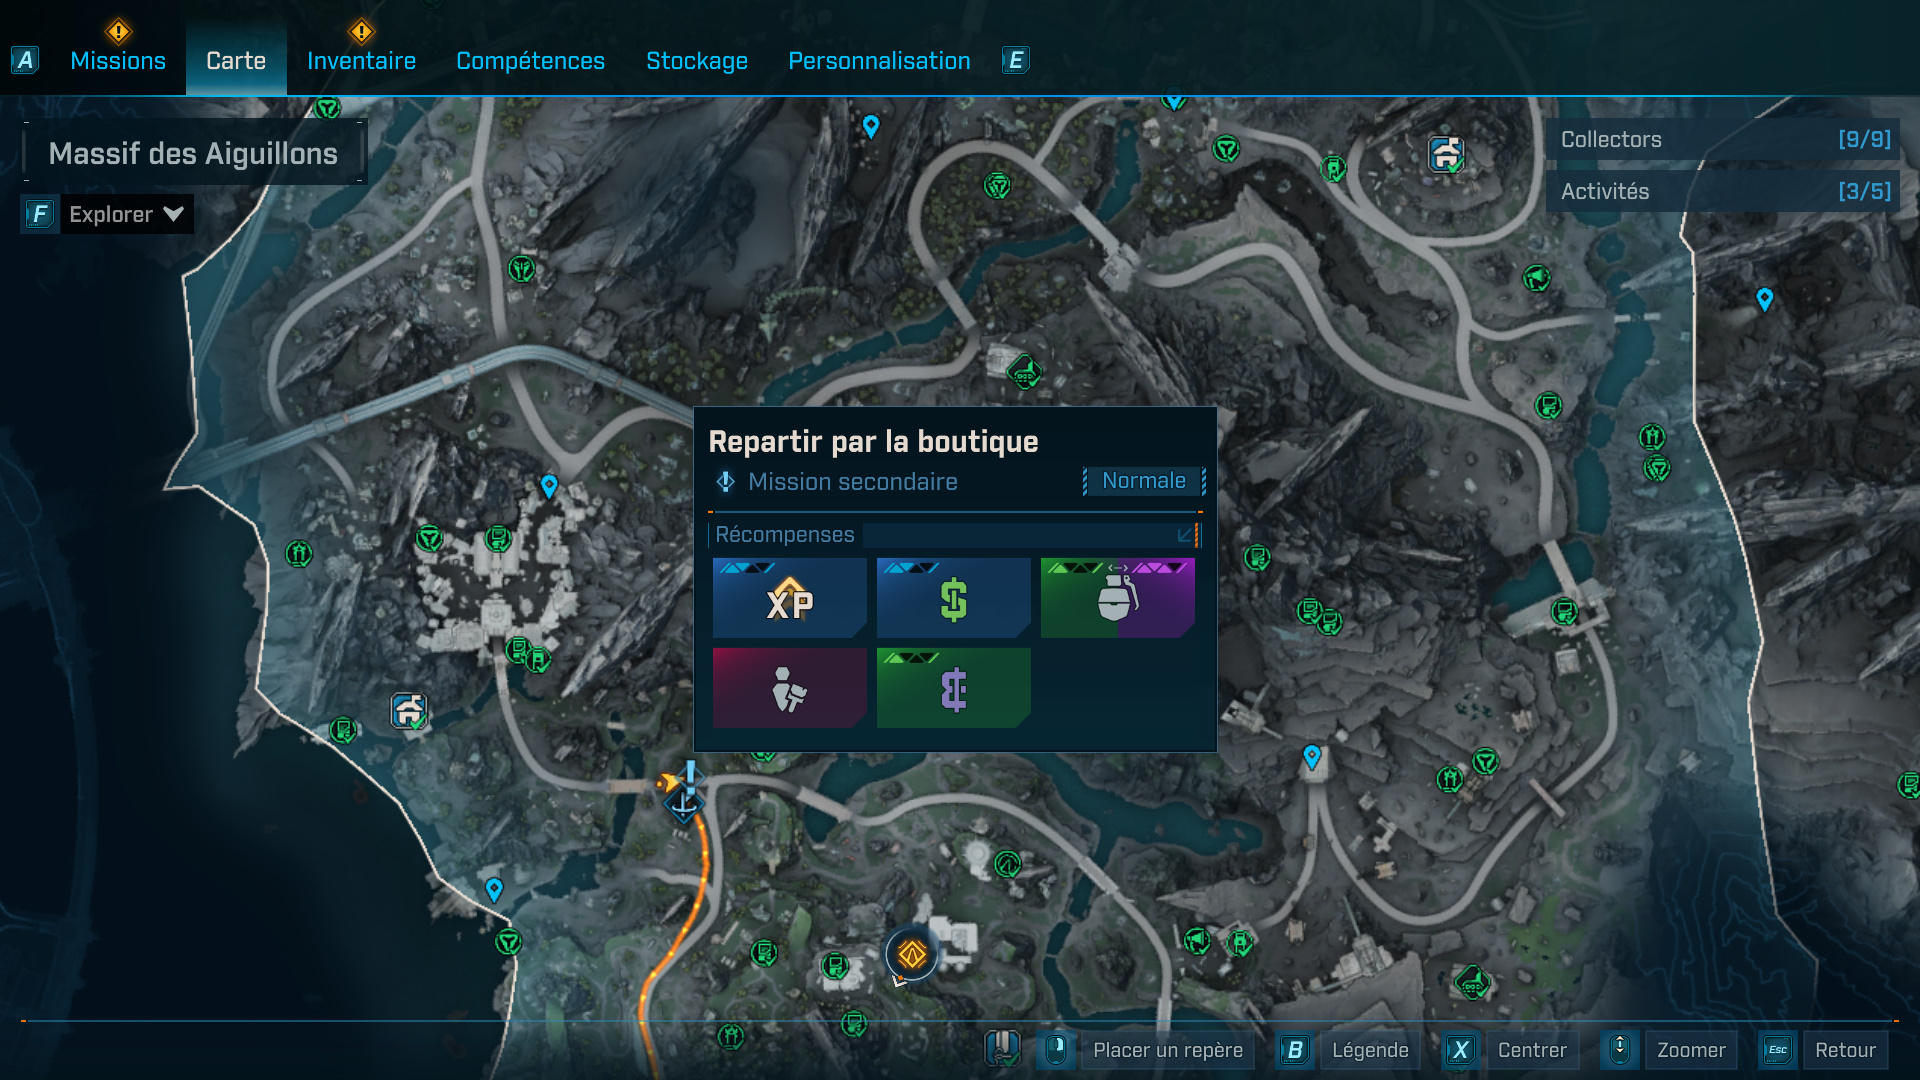Screen dimensions: 1920x1080
Task: Select the Collectors progress row
Action: 1722,140
